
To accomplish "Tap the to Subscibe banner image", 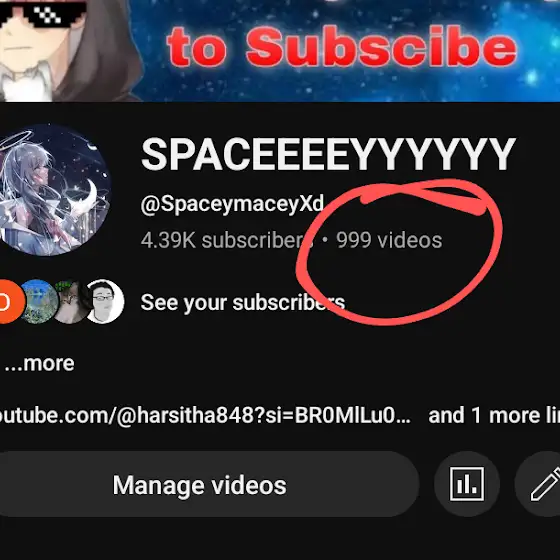I will click(342, 47).
